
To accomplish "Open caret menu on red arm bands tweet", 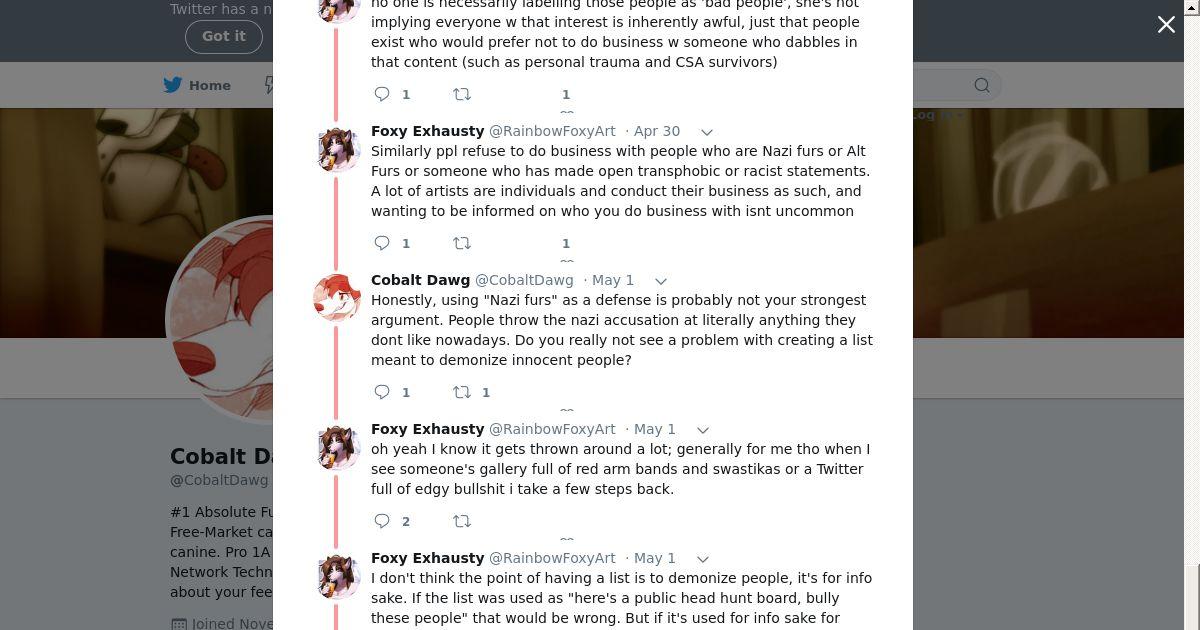I will point(702,430).
